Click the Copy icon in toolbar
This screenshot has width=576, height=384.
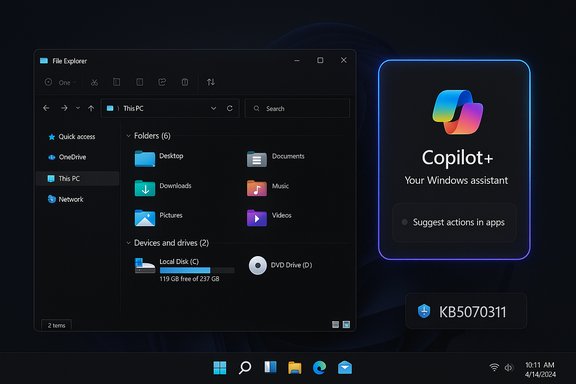116,82
